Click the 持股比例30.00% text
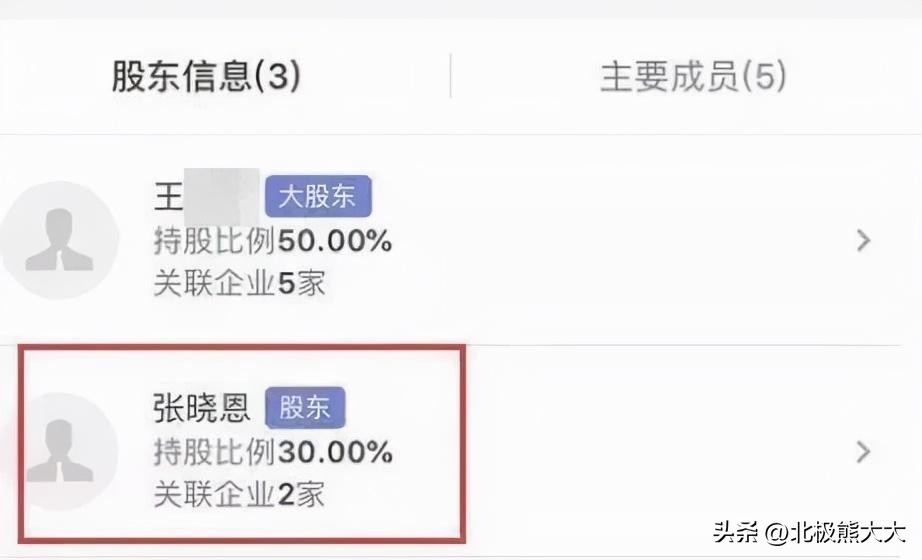 tap(272, 452)
